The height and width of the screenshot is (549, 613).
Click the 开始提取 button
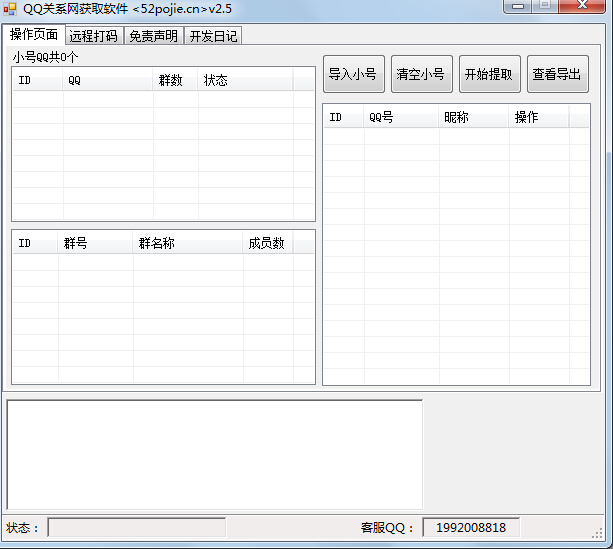(490, 74)
